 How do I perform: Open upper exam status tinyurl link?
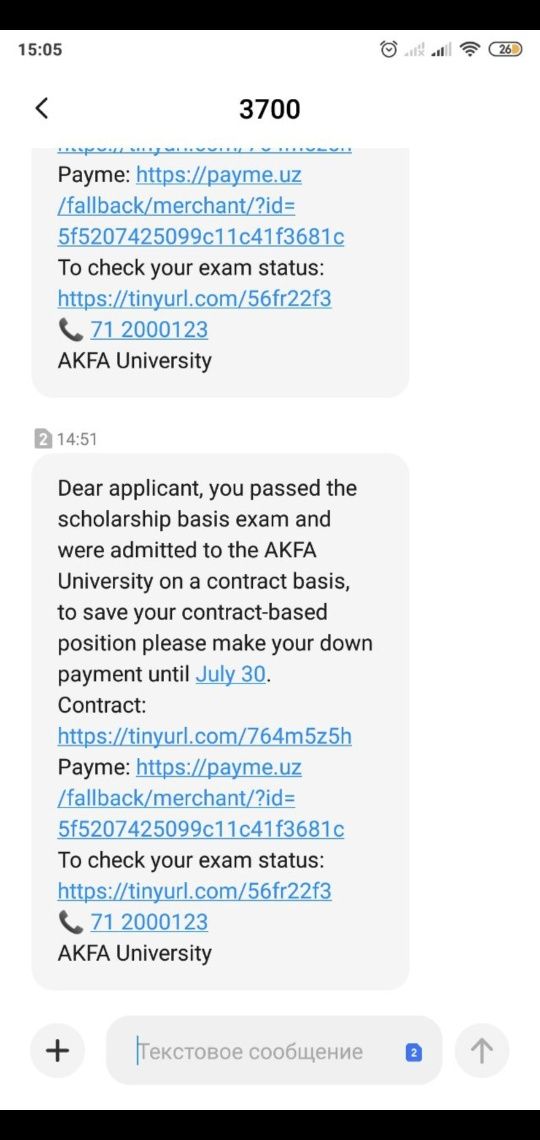pyautogui.click(x=195, y=299)
